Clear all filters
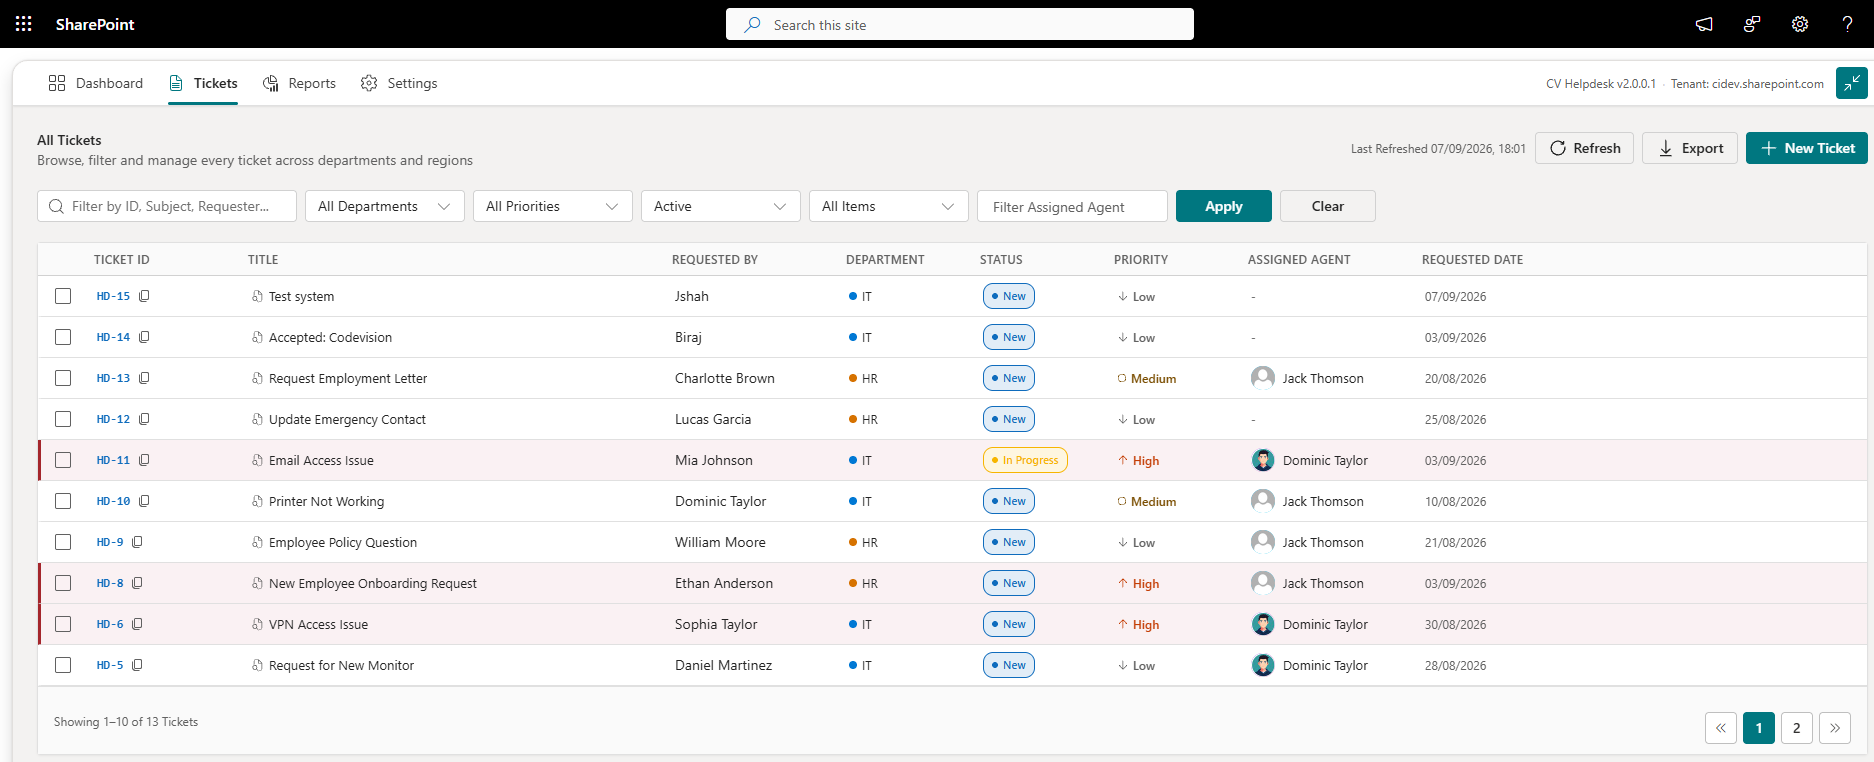This screenshot has height=762, width=1874. point(1328,206)
